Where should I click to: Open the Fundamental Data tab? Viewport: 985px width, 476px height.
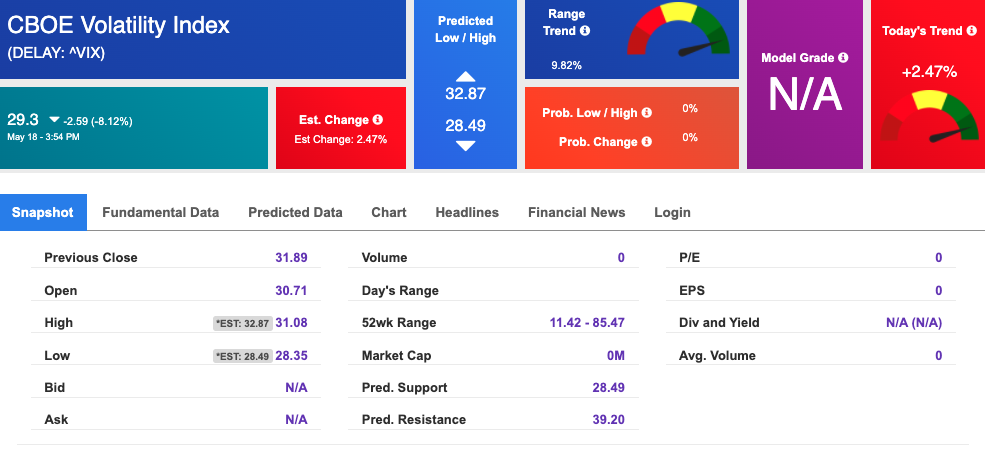point(161,212)
